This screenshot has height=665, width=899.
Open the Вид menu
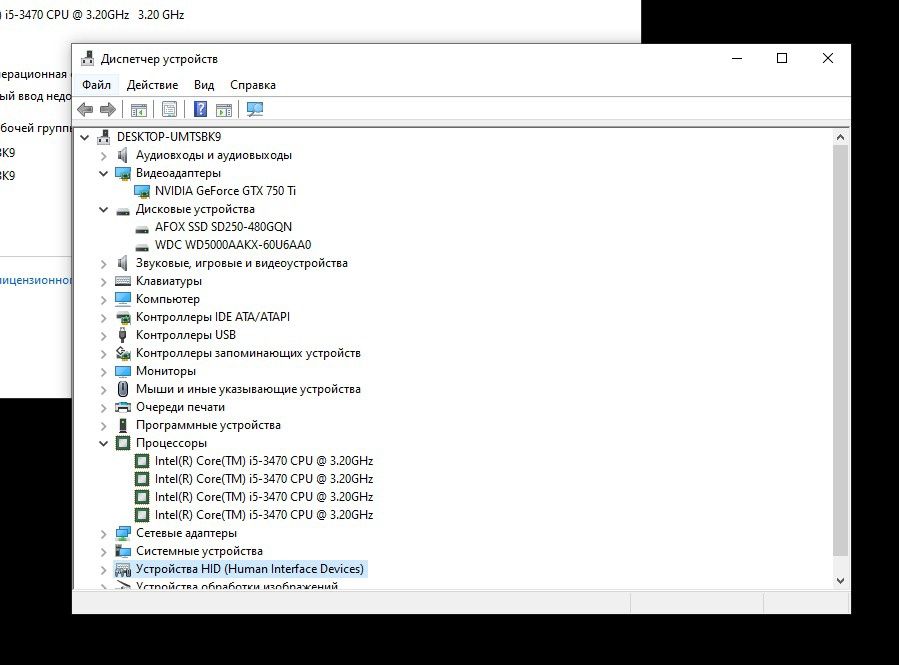(x=204, y=85)
